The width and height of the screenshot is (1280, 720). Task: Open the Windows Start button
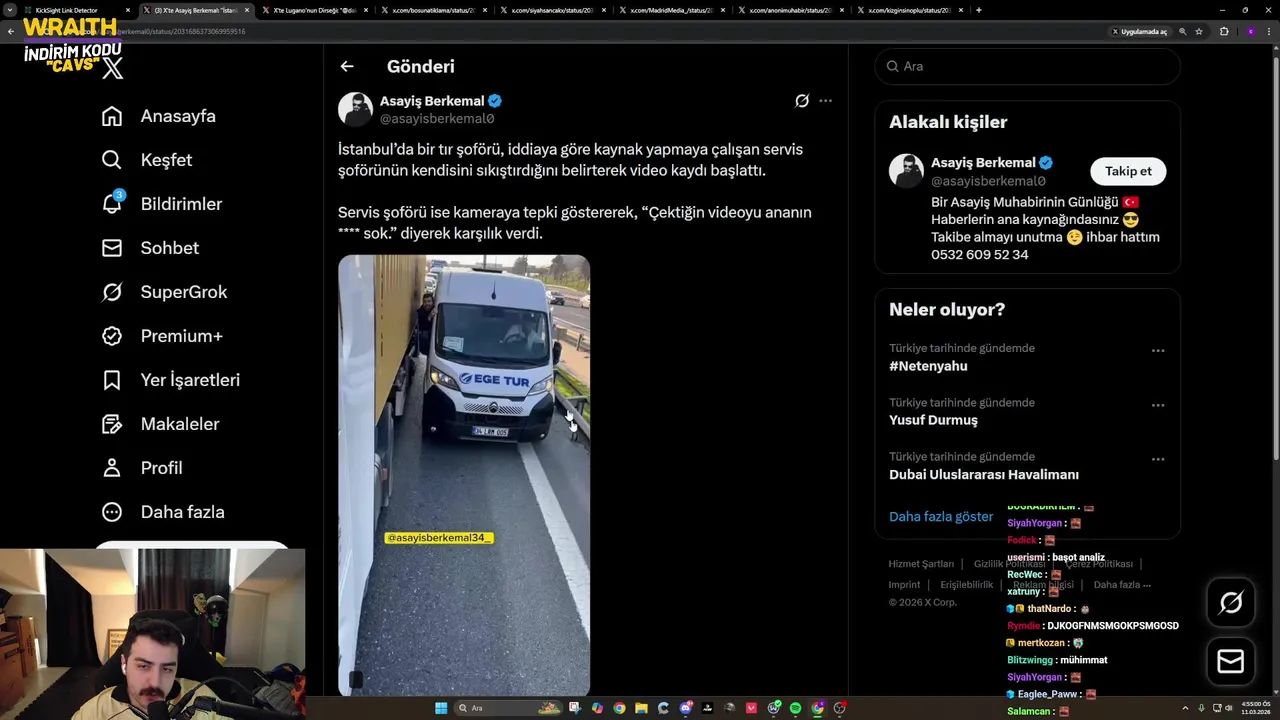pos(441,708)
